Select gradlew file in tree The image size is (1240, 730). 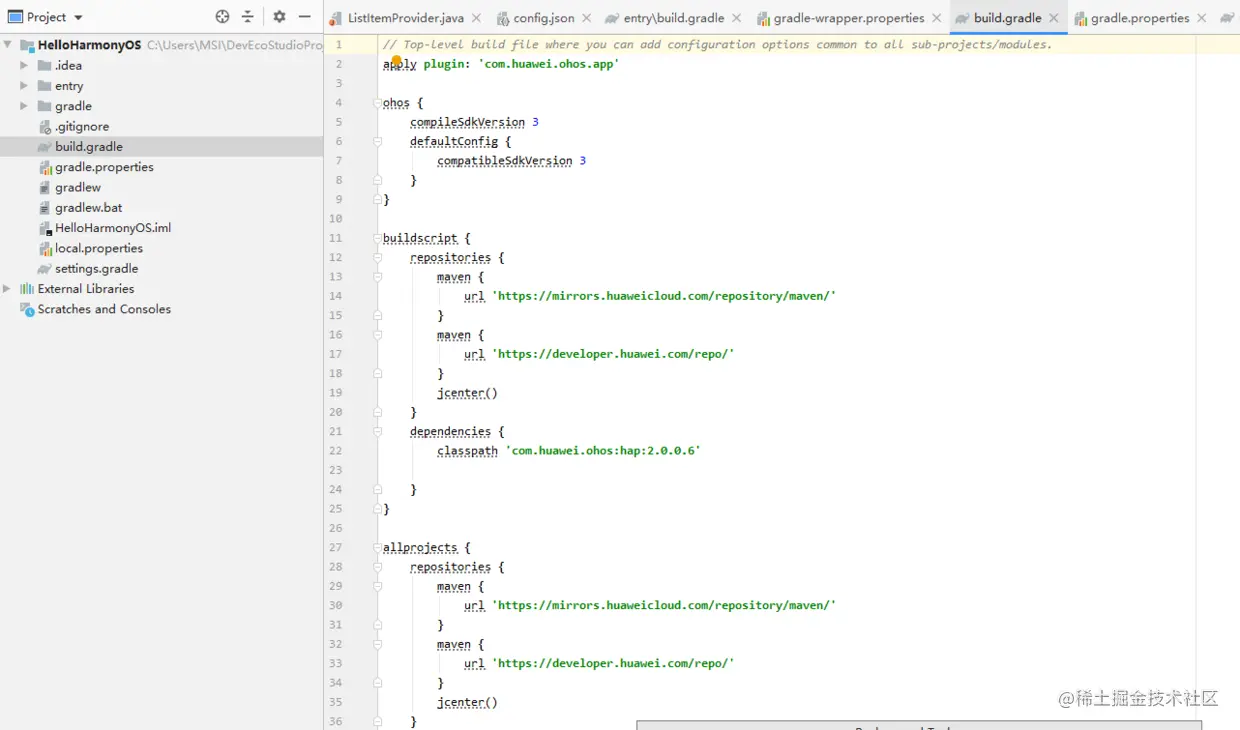tap(78, 187)
